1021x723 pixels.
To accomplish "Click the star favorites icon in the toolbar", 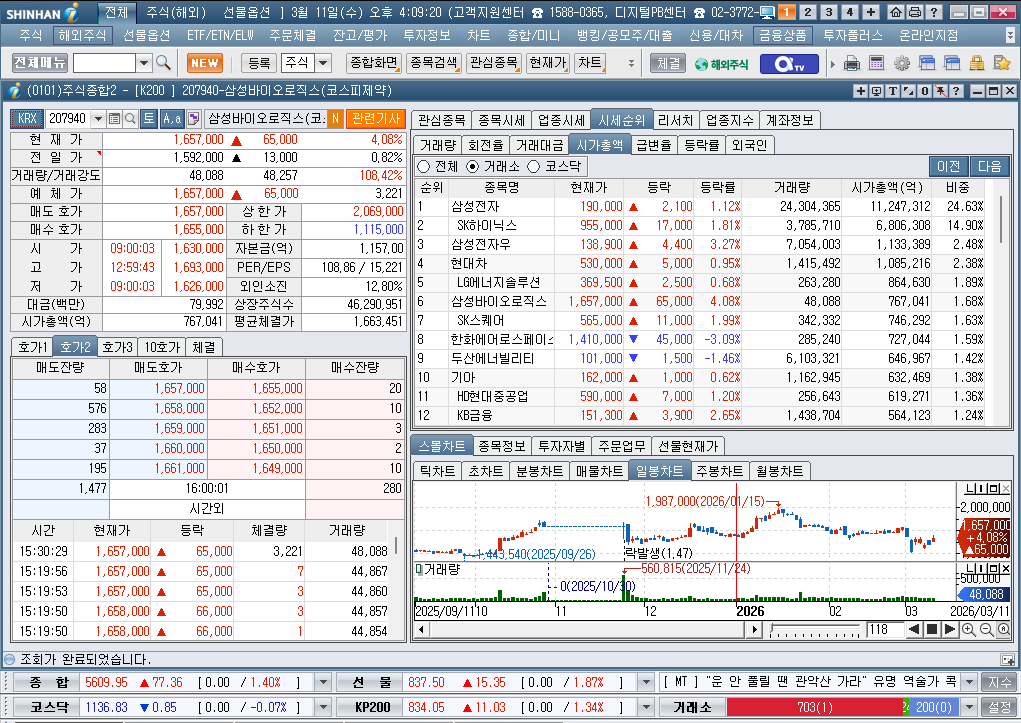I will tap(1001, 63).
